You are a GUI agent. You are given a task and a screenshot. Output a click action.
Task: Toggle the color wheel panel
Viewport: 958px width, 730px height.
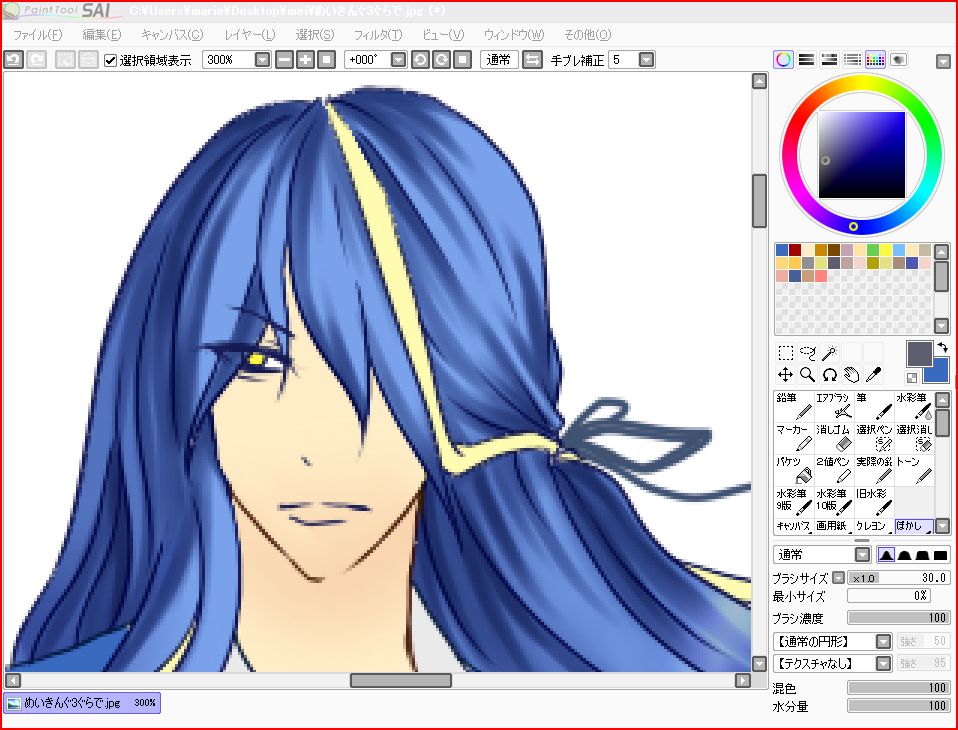784,60
